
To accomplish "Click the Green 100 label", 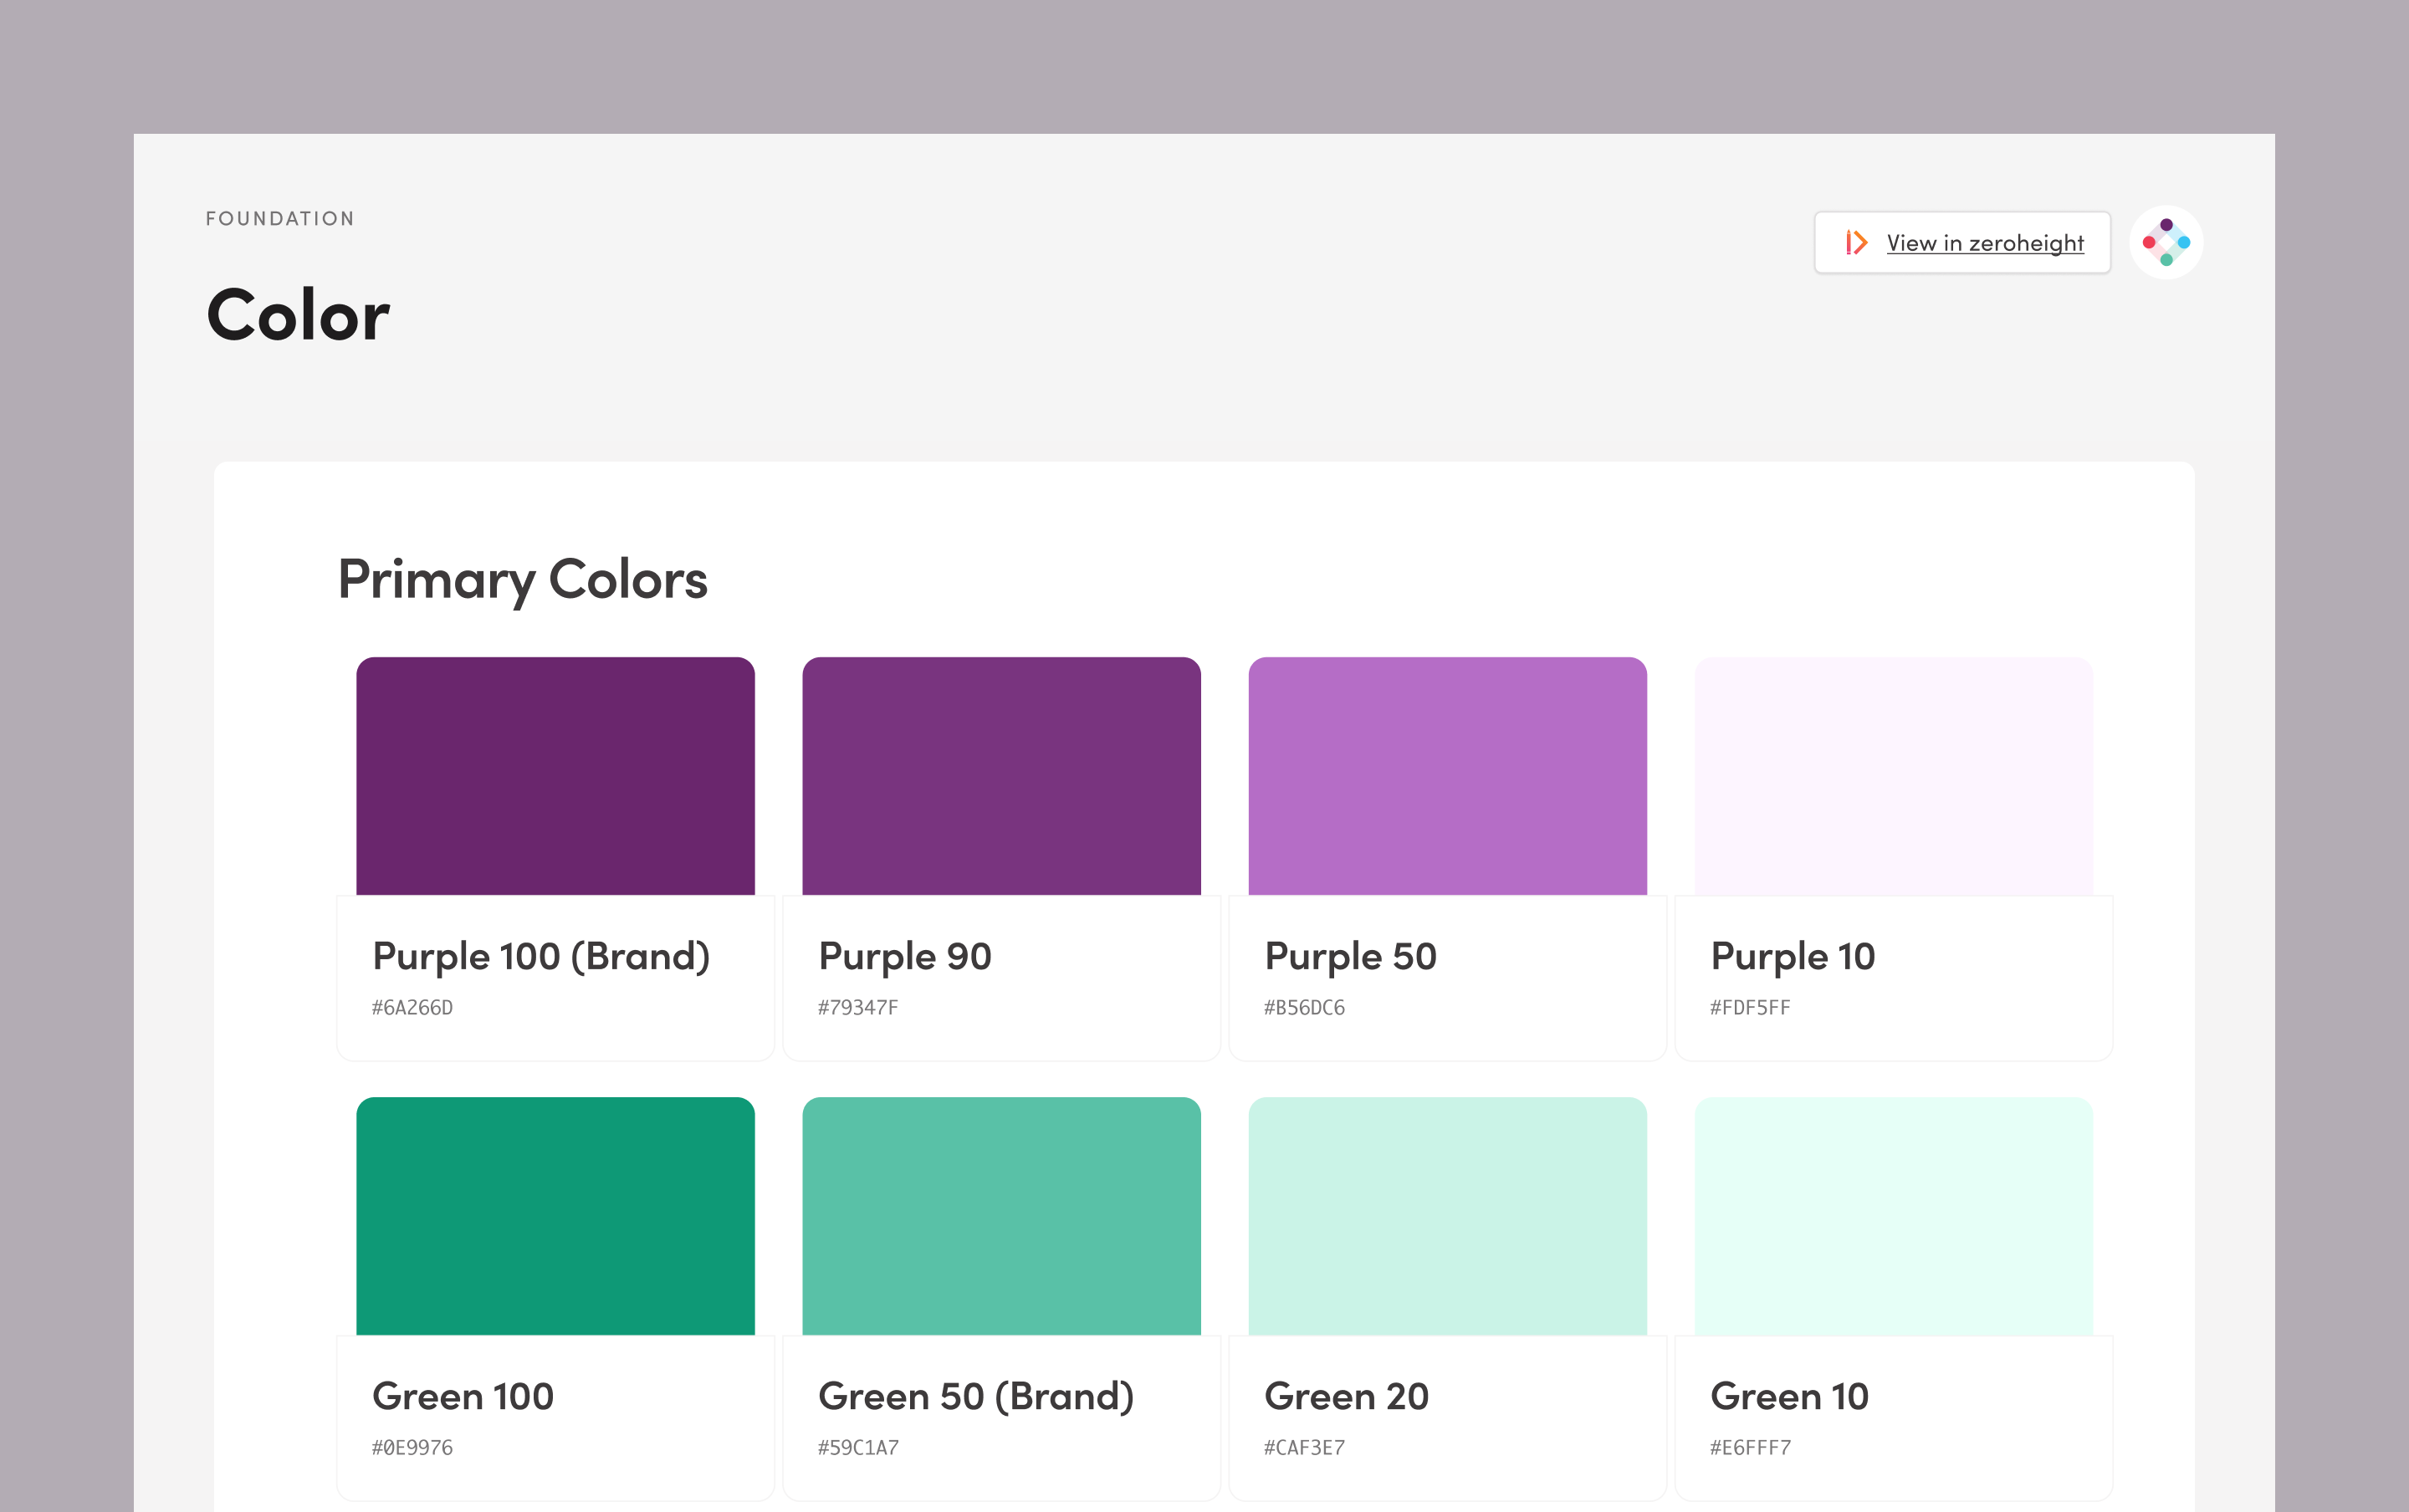I will pyautogui.click(x=463, y=1396).
